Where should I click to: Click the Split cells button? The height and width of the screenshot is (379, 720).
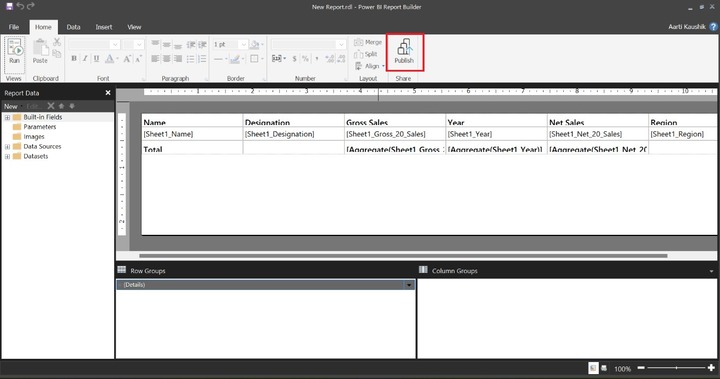[366, 54]
